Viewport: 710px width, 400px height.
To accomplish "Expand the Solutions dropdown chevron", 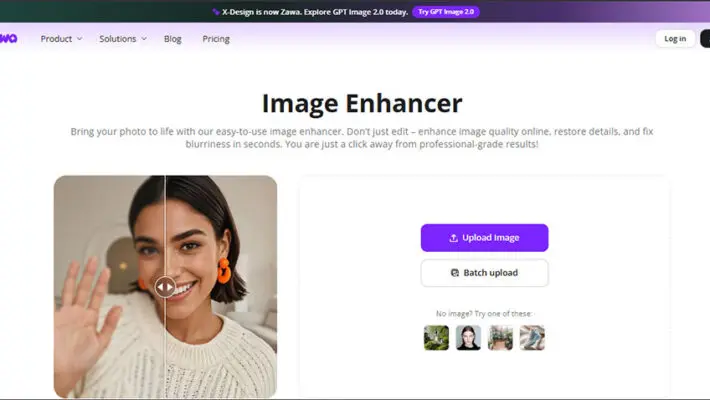I will (144, 39).
